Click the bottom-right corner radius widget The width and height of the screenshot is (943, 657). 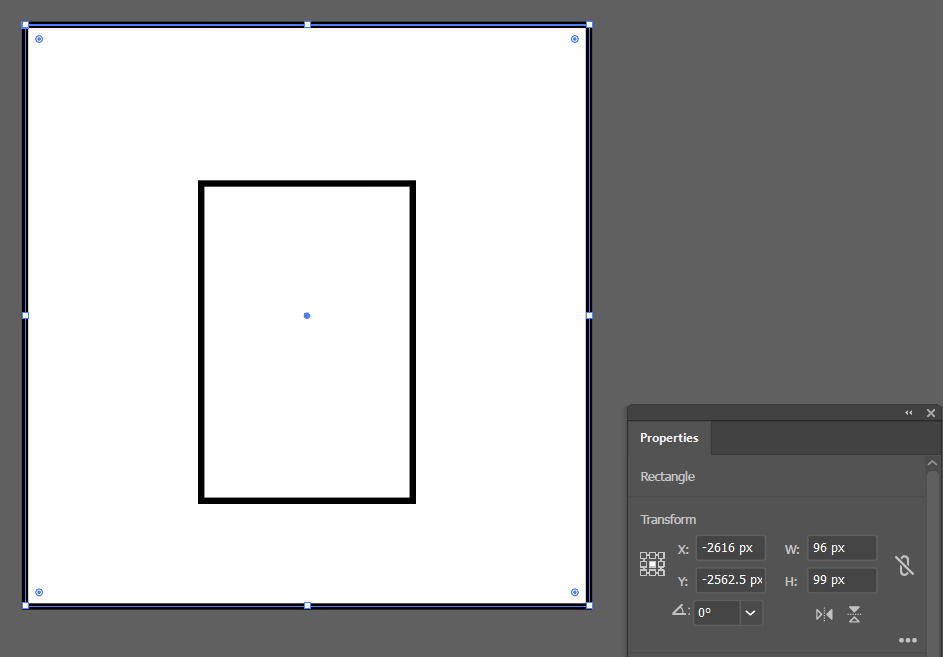[574, 592]
